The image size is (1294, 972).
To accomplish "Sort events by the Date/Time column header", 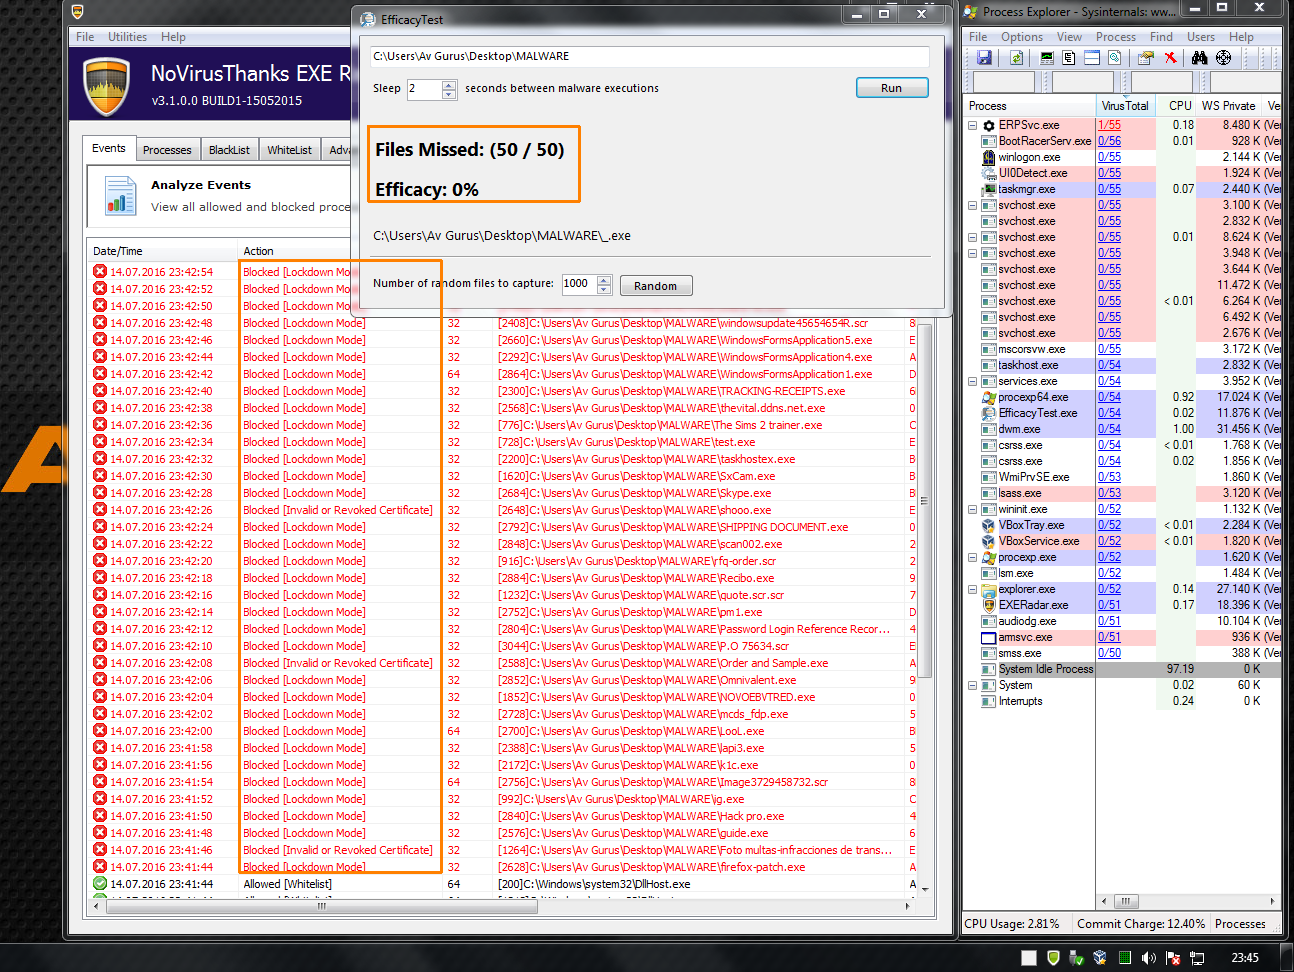I will [162, 251].
